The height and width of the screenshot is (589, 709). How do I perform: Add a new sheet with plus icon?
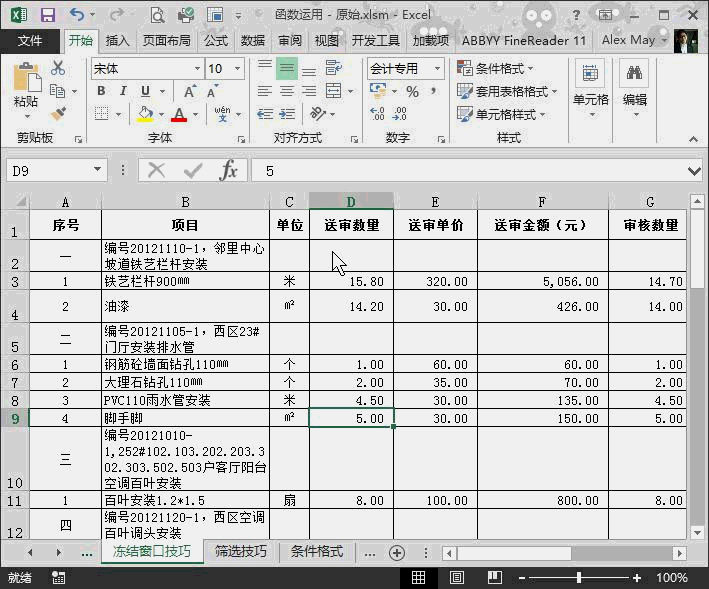tap(397, 552)
